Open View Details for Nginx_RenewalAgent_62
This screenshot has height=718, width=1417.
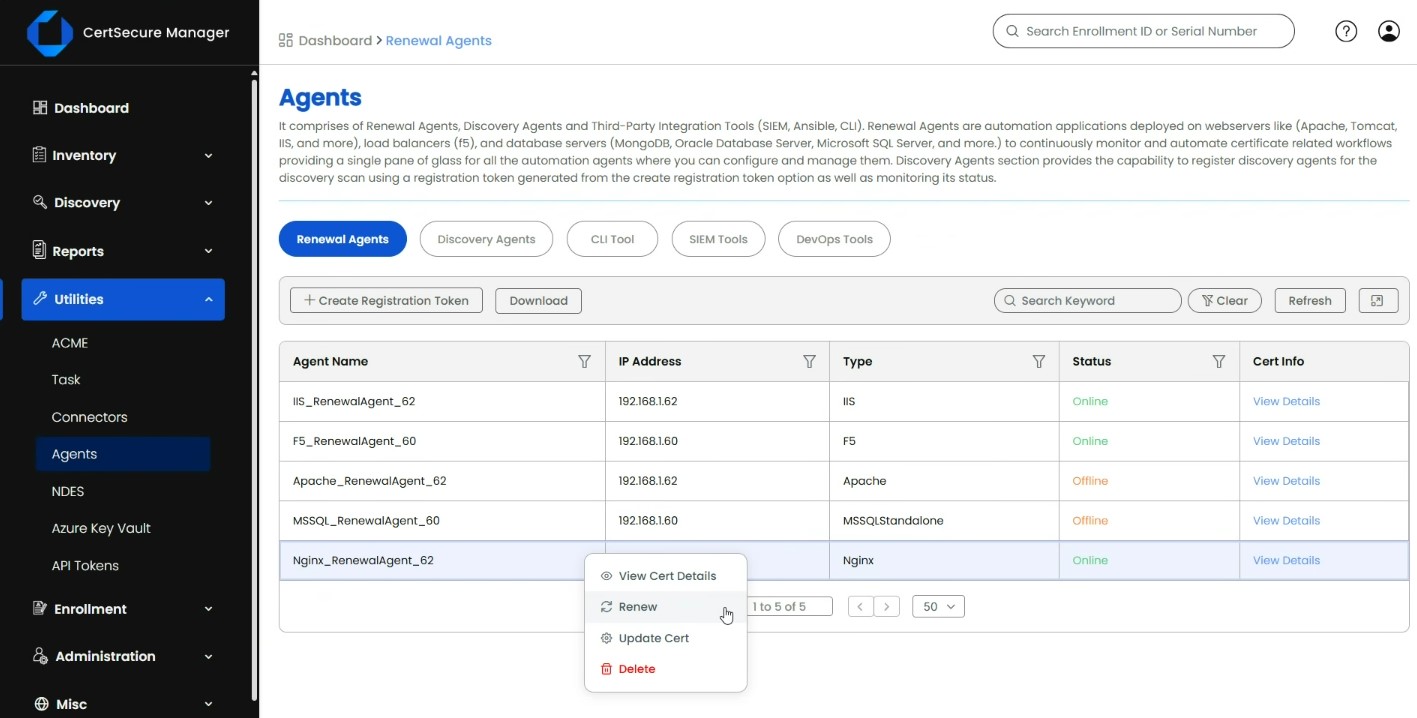coord(1286,560)
